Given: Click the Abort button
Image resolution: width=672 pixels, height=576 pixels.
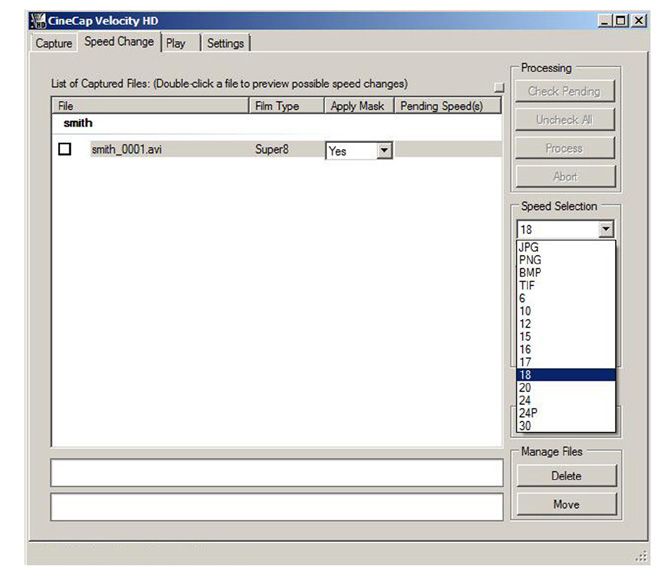Looking at the screenshot, I should pos(564,177).
